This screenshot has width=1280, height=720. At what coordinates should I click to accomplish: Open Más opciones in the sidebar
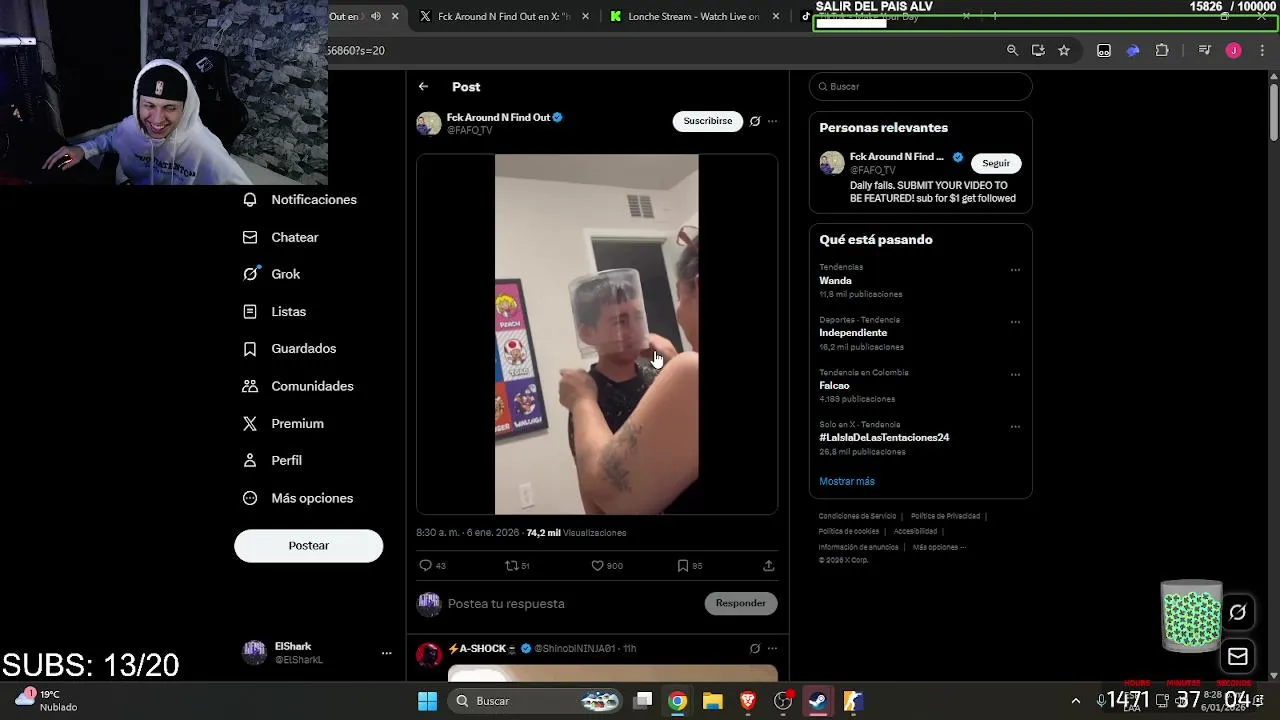click(x=298, y=498)
